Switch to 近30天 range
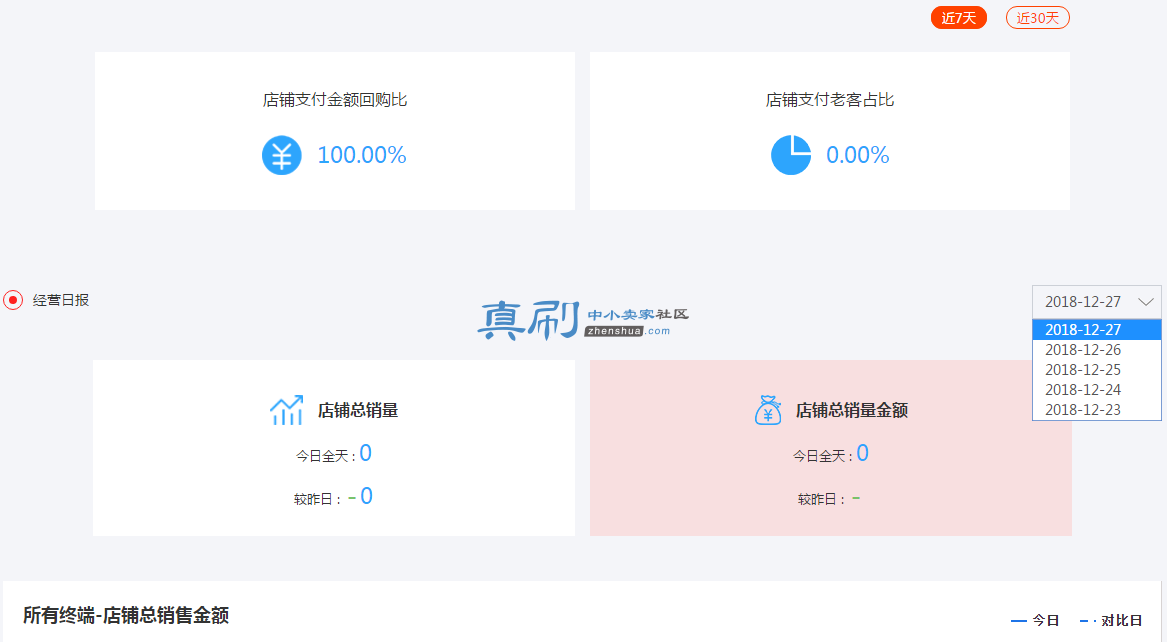This screenshot has height=642, width=1167. (x=1037, y=18)
